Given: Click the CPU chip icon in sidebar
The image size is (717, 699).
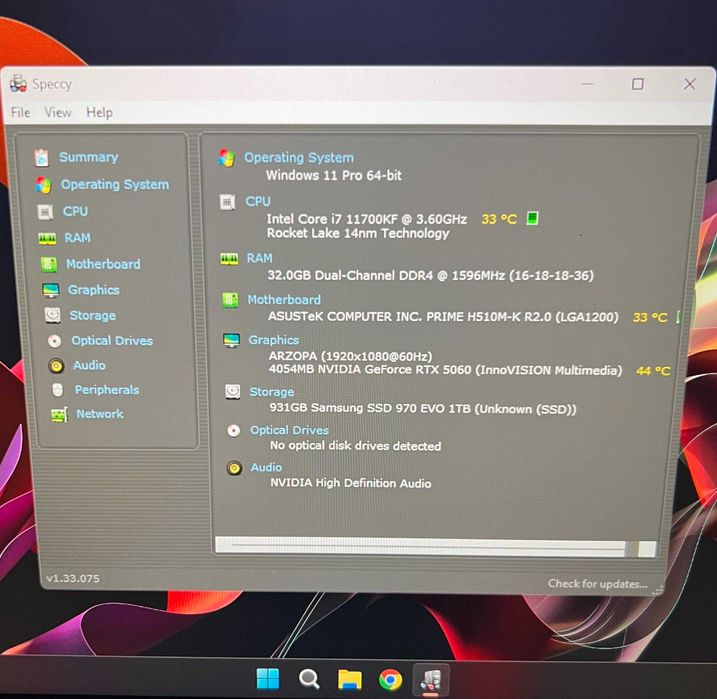Looking at the screenshot, I should (x=45, y=212).
